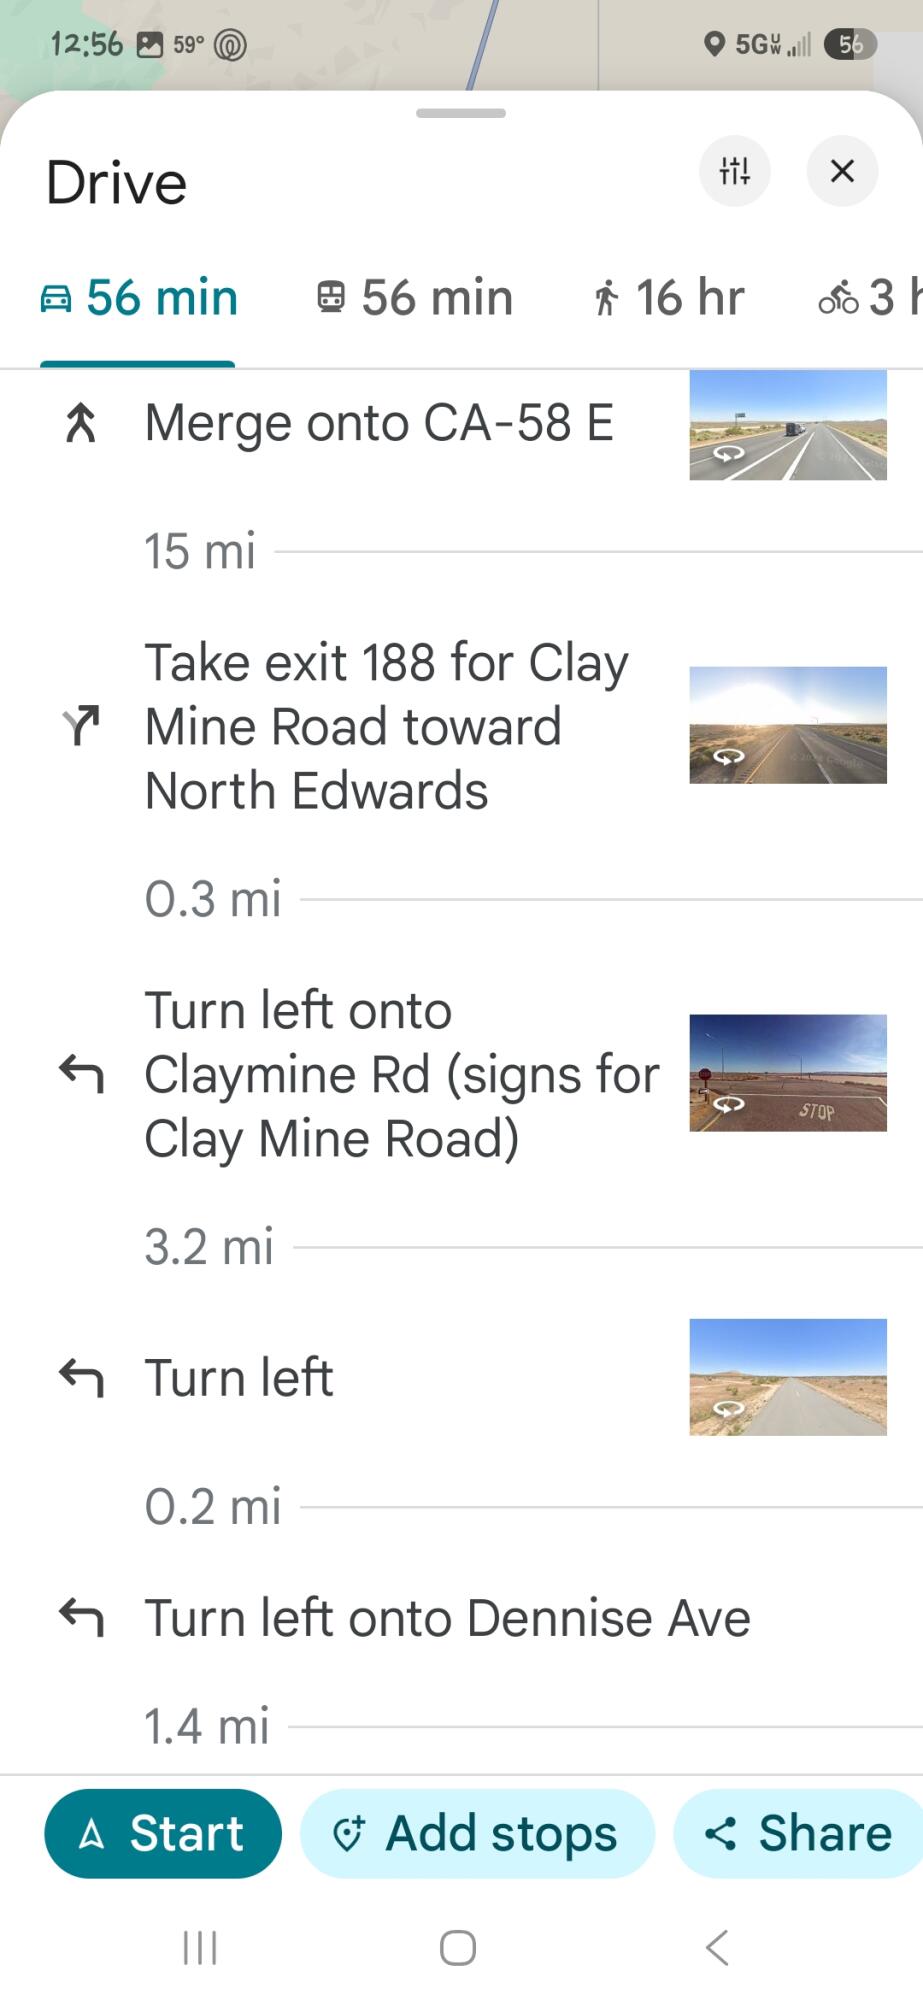This screenshot has height=2000, width=923.
Task: Select the driving 56 min tab
Action: pyautogui.click(x=139, y=298)
